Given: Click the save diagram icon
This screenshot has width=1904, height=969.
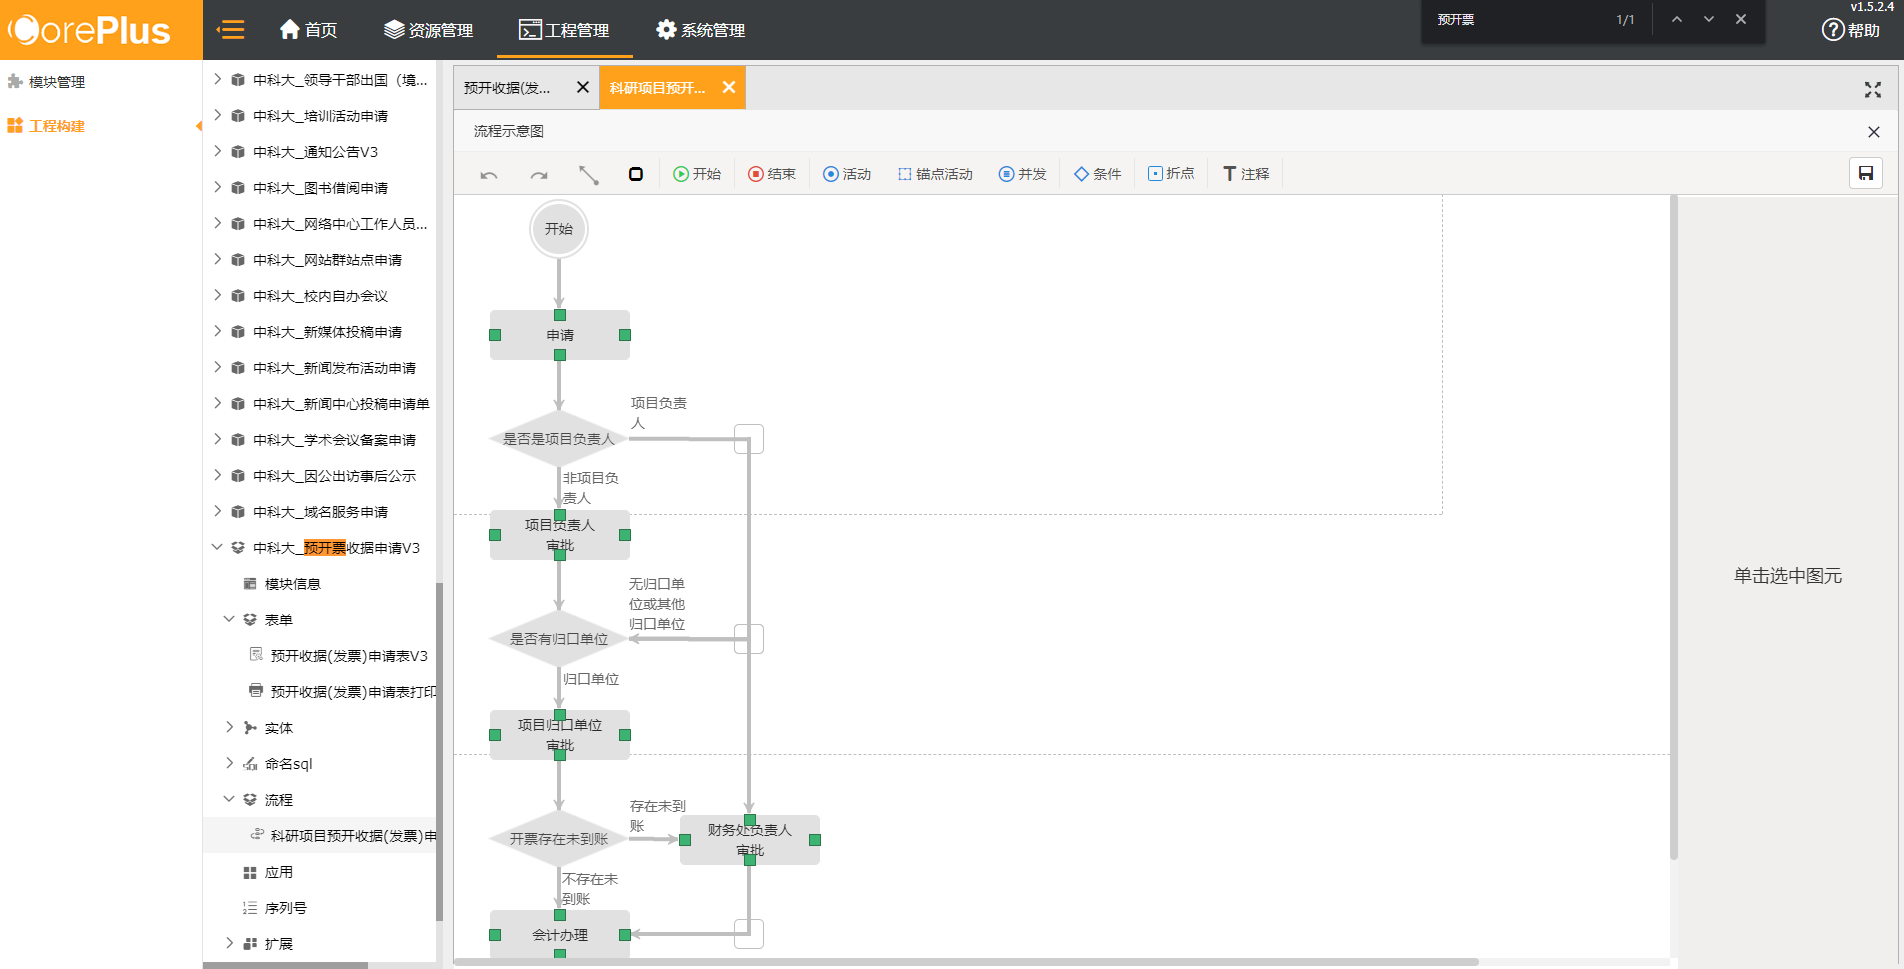Looking at the screenshot, I should tap(1865, 174).
